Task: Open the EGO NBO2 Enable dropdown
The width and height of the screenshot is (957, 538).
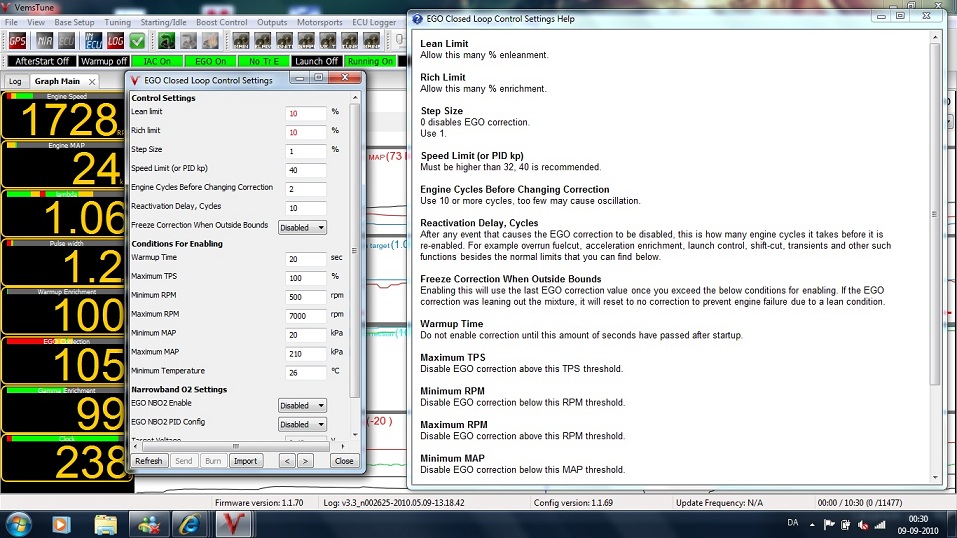Action: tap(302, 405)
